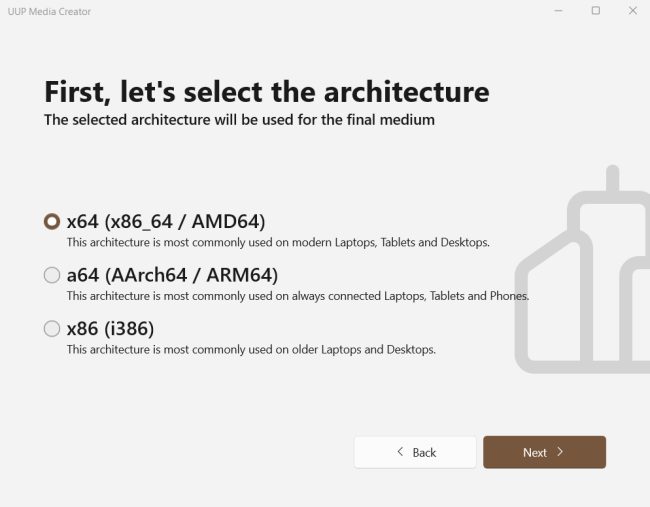Click the "x64 (x86_64 / AMD64)" label

(166, 221)
